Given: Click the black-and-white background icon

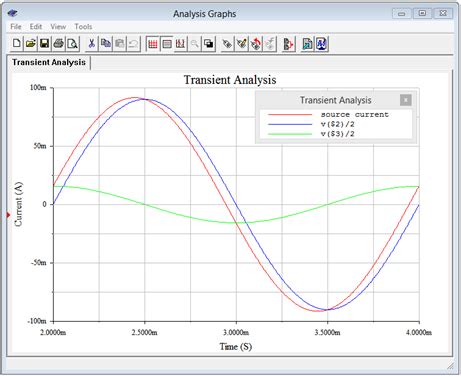Looking at the screenshot, I should point(209,44).
